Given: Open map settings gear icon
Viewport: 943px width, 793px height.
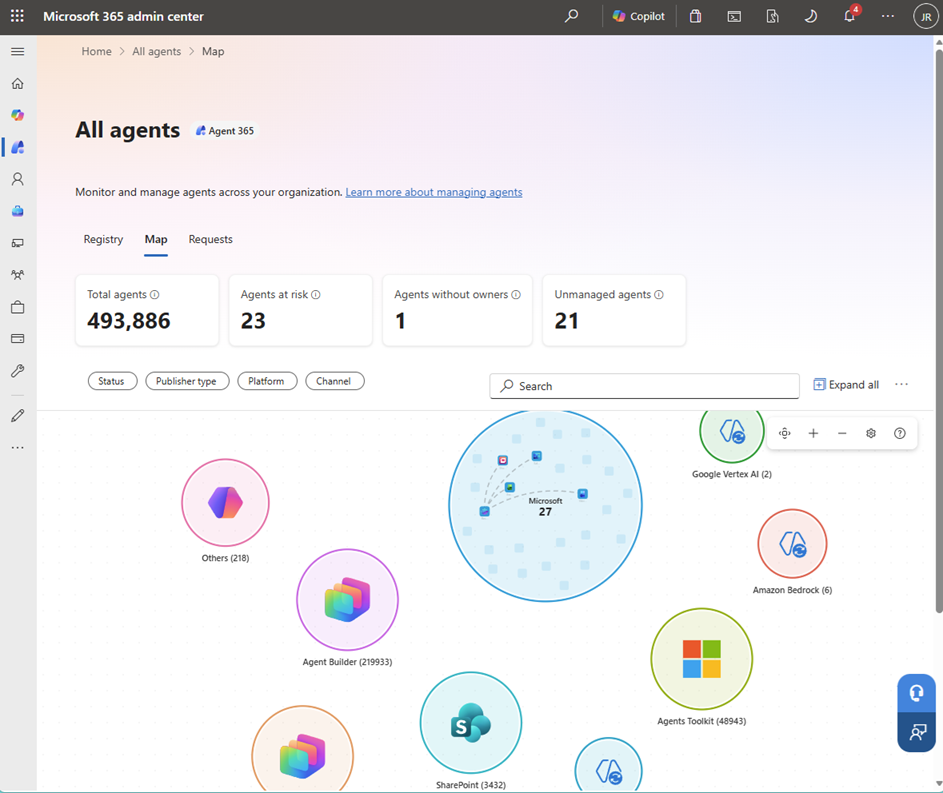Looking at the screenshot, I should pyautogui.click(x=871, y=433).
